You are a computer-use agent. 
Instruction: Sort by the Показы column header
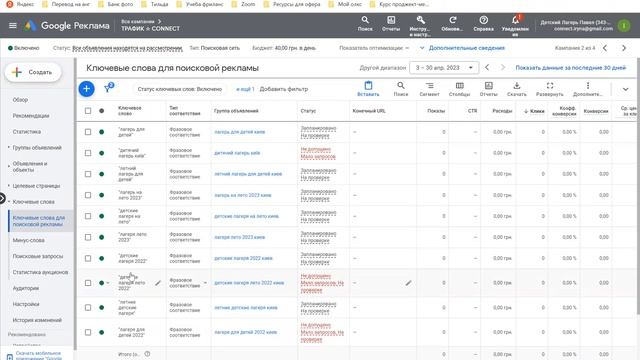coord(436,111)
